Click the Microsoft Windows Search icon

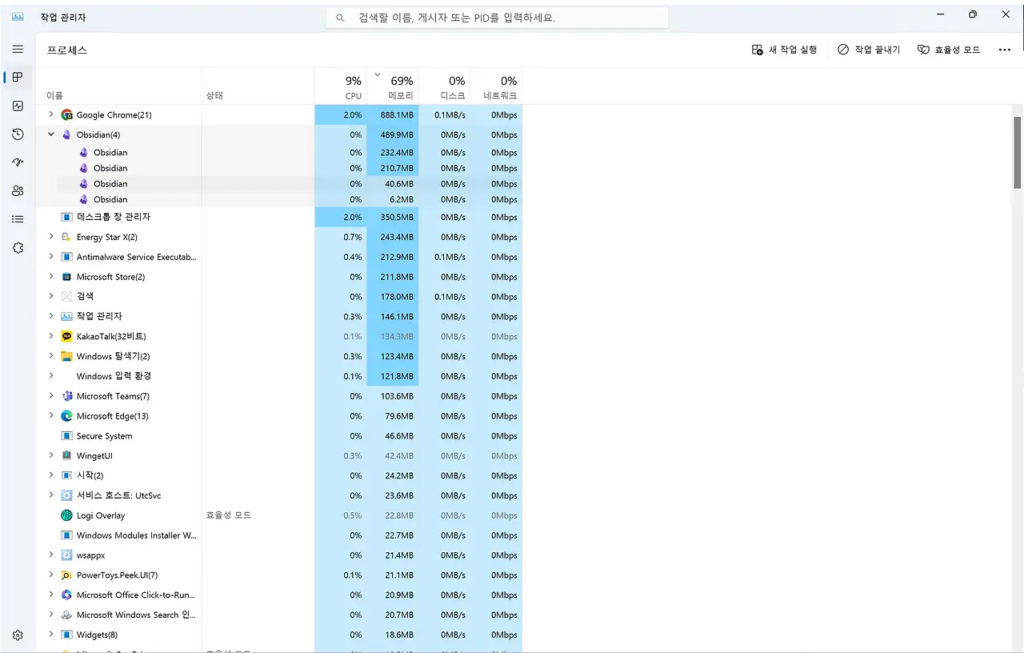(x=67, y=615)
